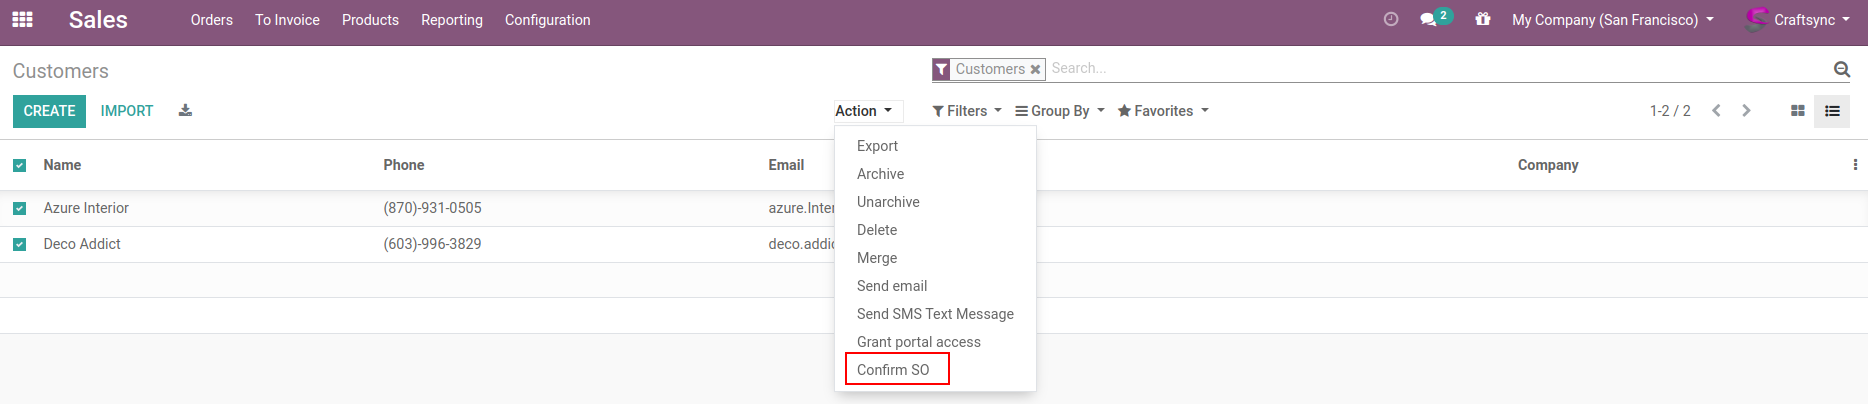Viewport: 1868px width, 404px height.
Task: Uncheck the Deco Addict row checkbox
Action: click(20, 245)
